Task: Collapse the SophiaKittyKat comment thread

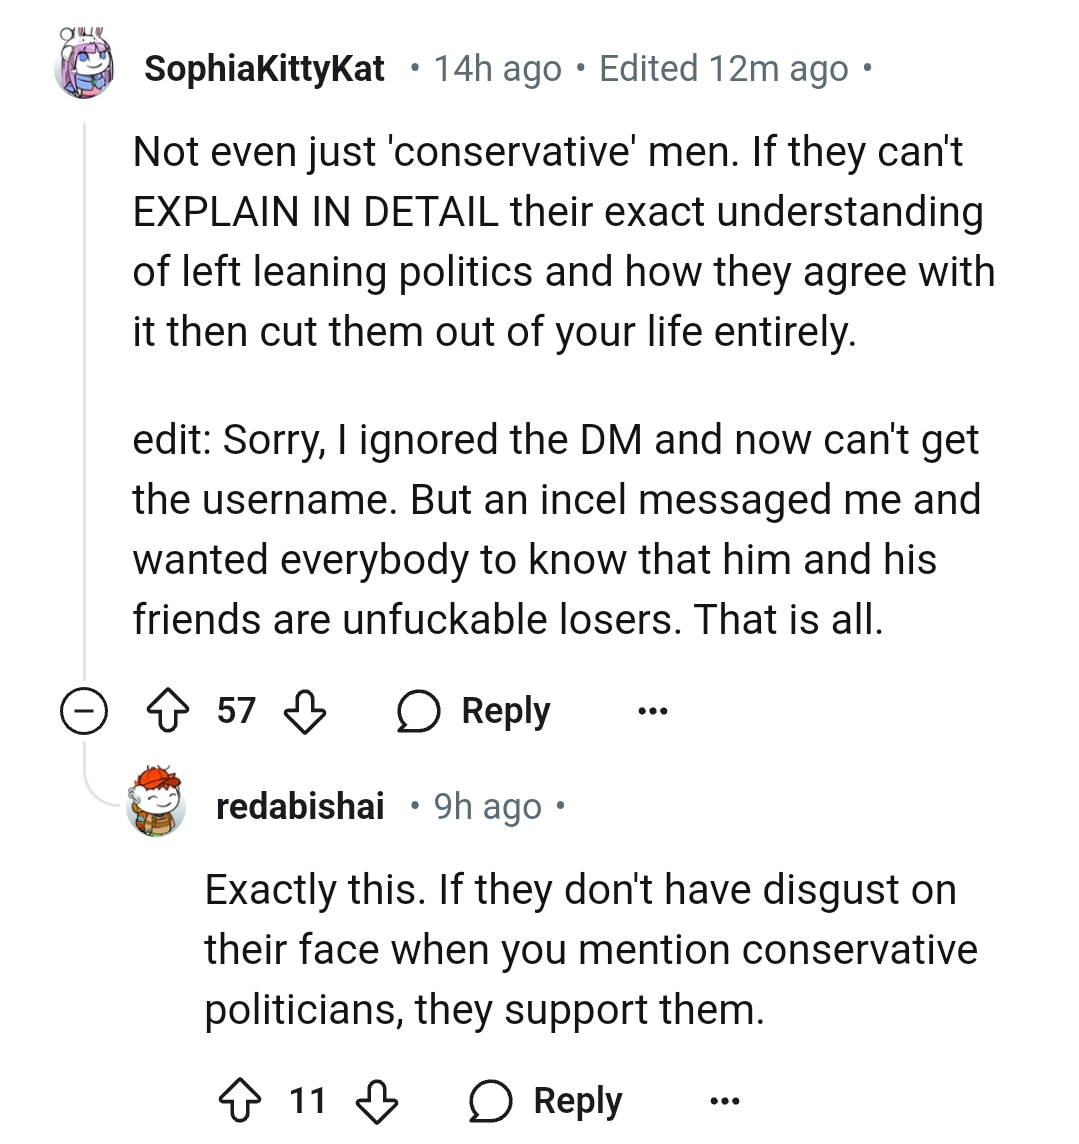Action: click(84, 712)
